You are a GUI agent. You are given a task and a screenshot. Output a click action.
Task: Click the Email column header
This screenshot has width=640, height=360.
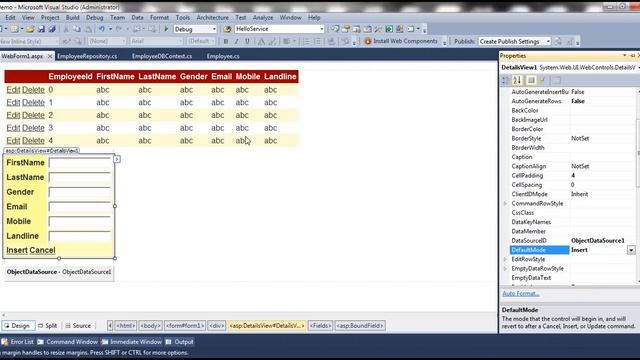(221, 76)
